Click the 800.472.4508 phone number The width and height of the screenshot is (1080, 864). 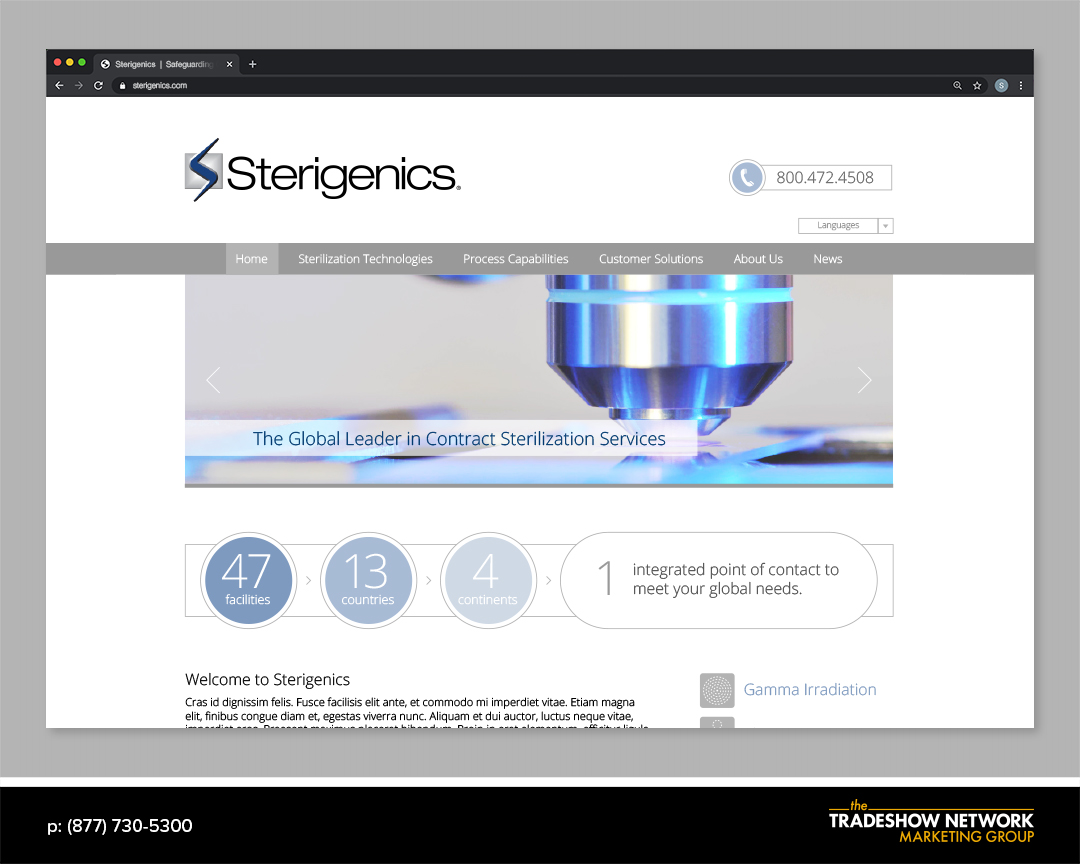pyautogui.click(x=825, y=178)
